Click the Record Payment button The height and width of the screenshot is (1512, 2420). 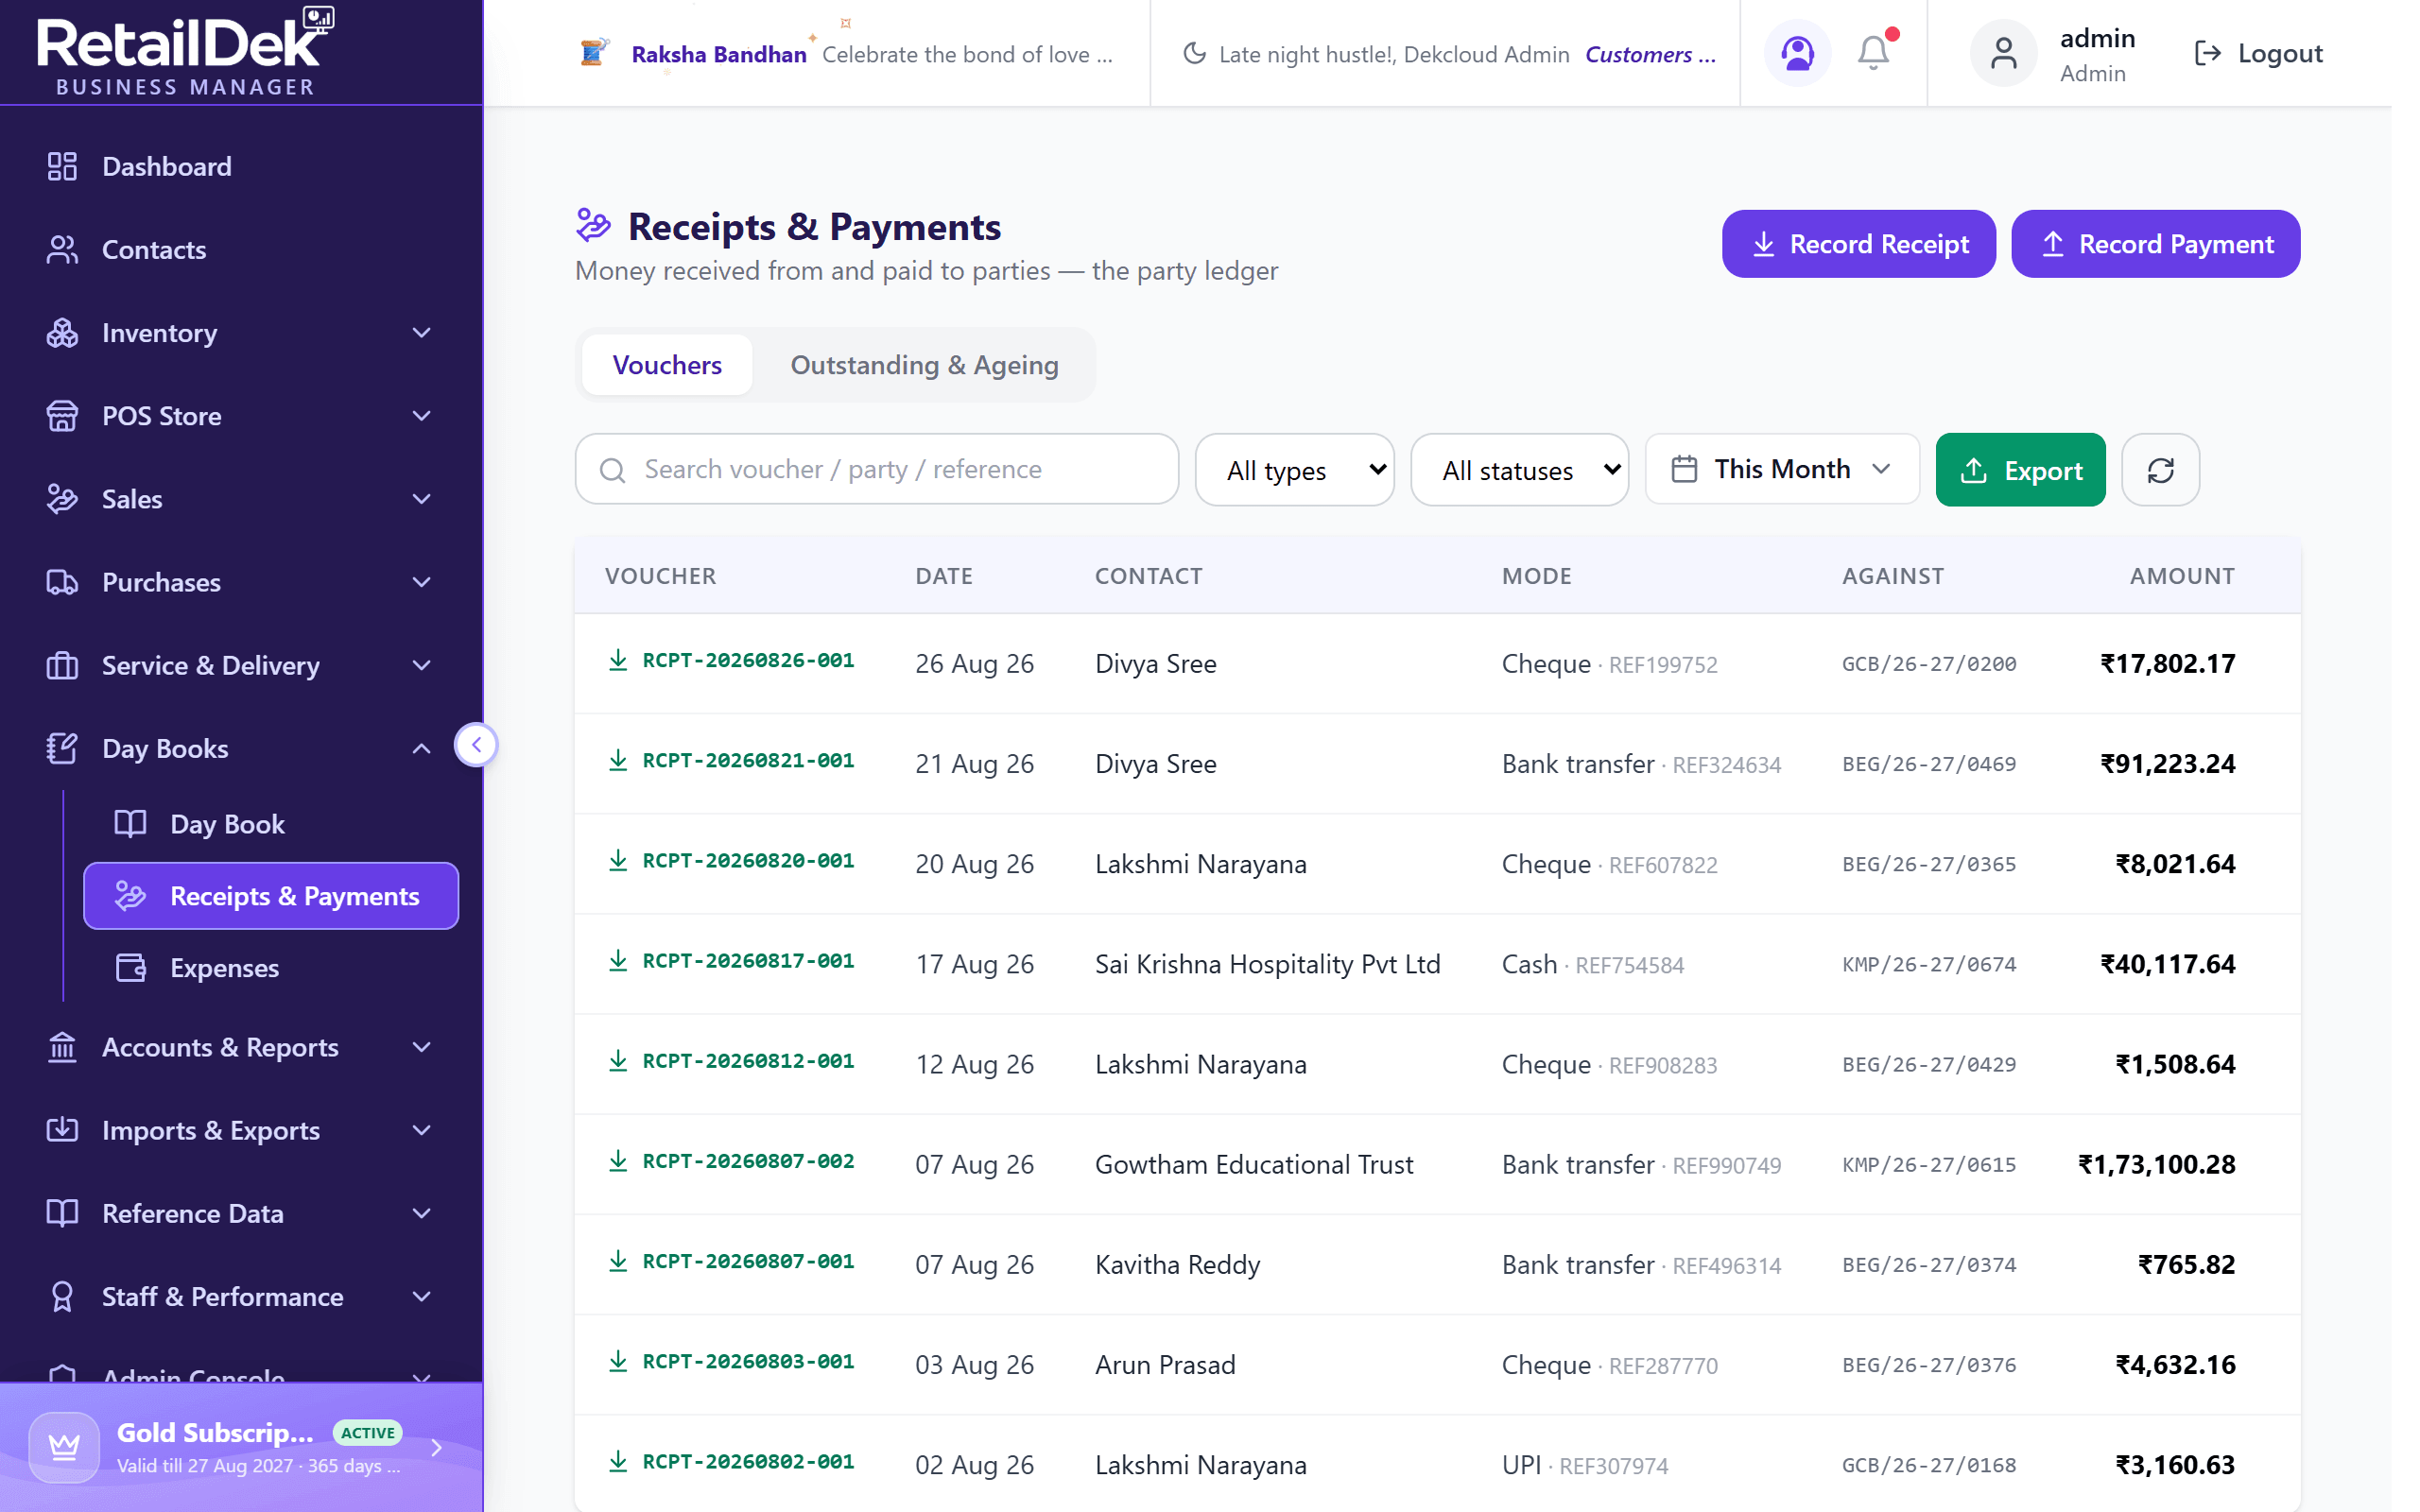pyautogui.click(x=2155, y=244)
